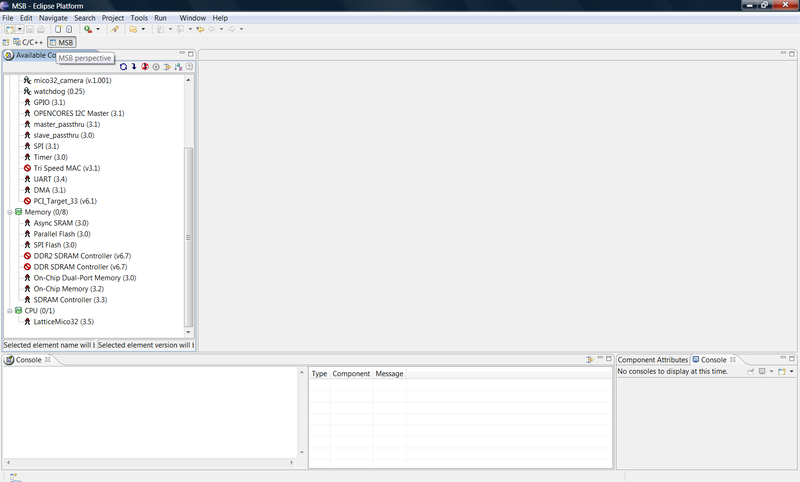The height and width of the screenshot is (482, 800).
Task: Open the Help menu
Action: pos(220,18)
